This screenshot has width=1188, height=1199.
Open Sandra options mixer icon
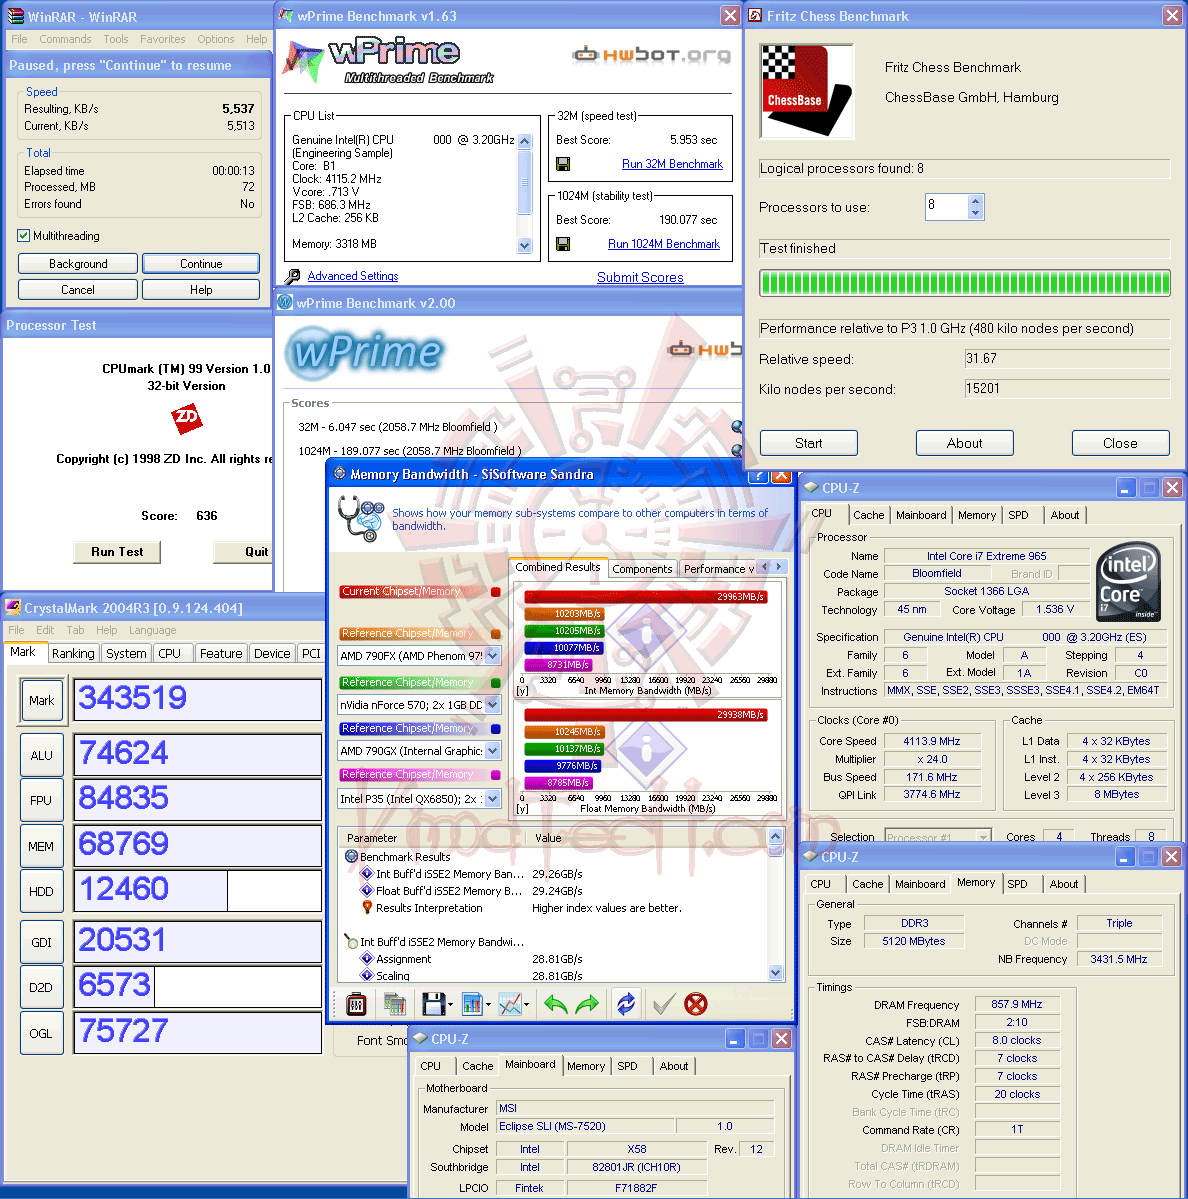pos(356,1004)
